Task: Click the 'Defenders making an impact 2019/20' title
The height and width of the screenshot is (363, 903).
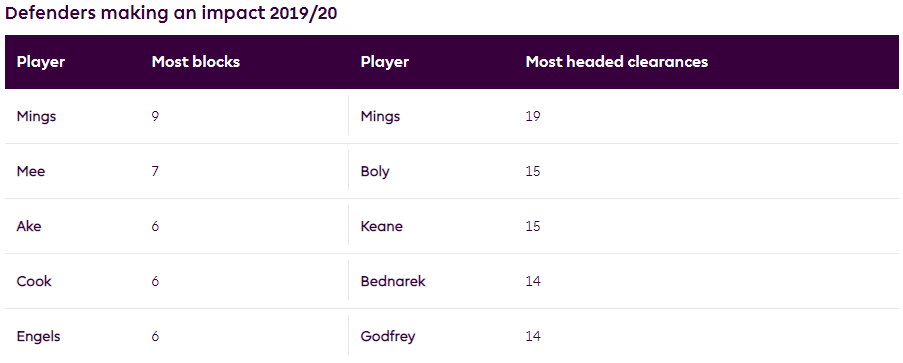Action: coord(171,14)
